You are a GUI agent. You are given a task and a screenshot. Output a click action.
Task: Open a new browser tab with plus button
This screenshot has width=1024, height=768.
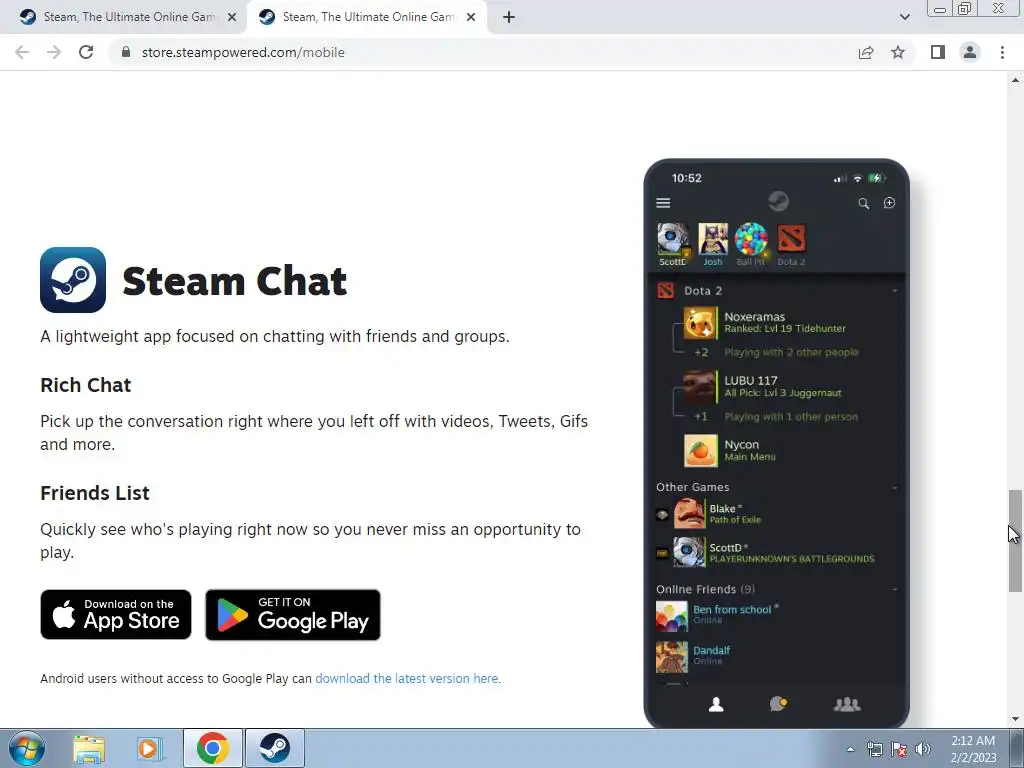click(509, 18)
